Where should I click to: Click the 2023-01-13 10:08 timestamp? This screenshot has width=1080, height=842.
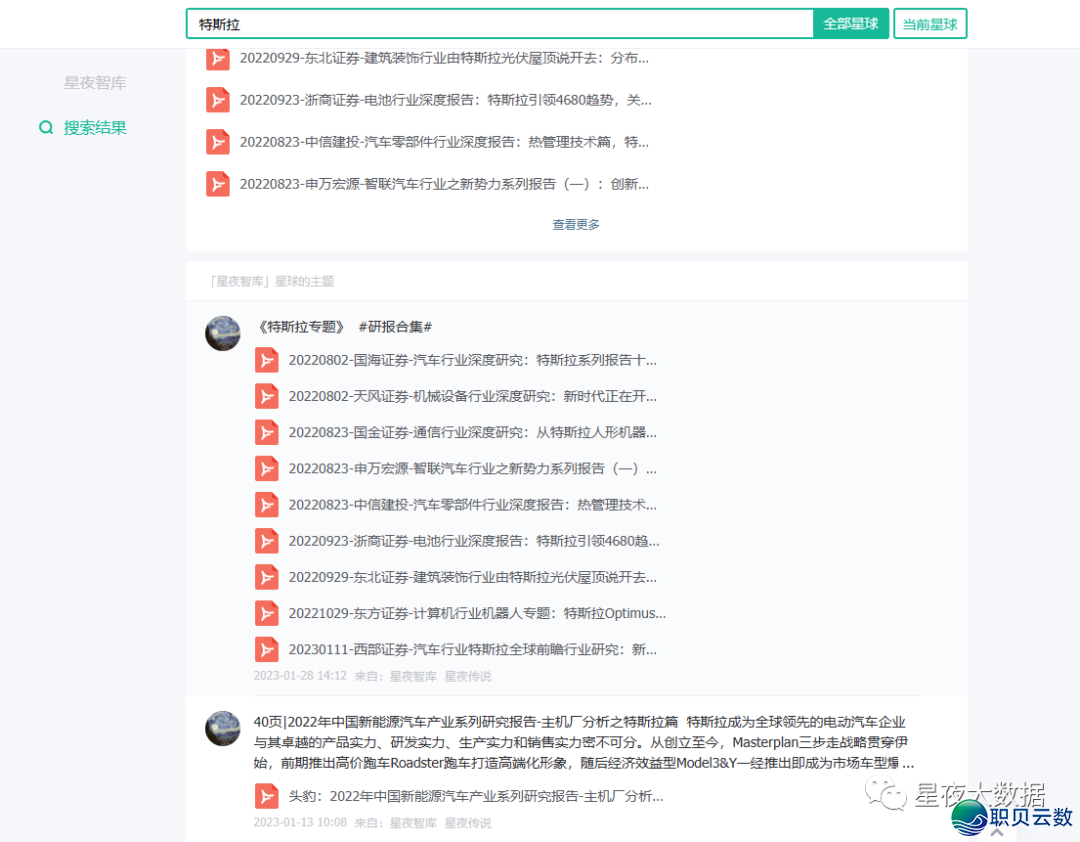300,822
